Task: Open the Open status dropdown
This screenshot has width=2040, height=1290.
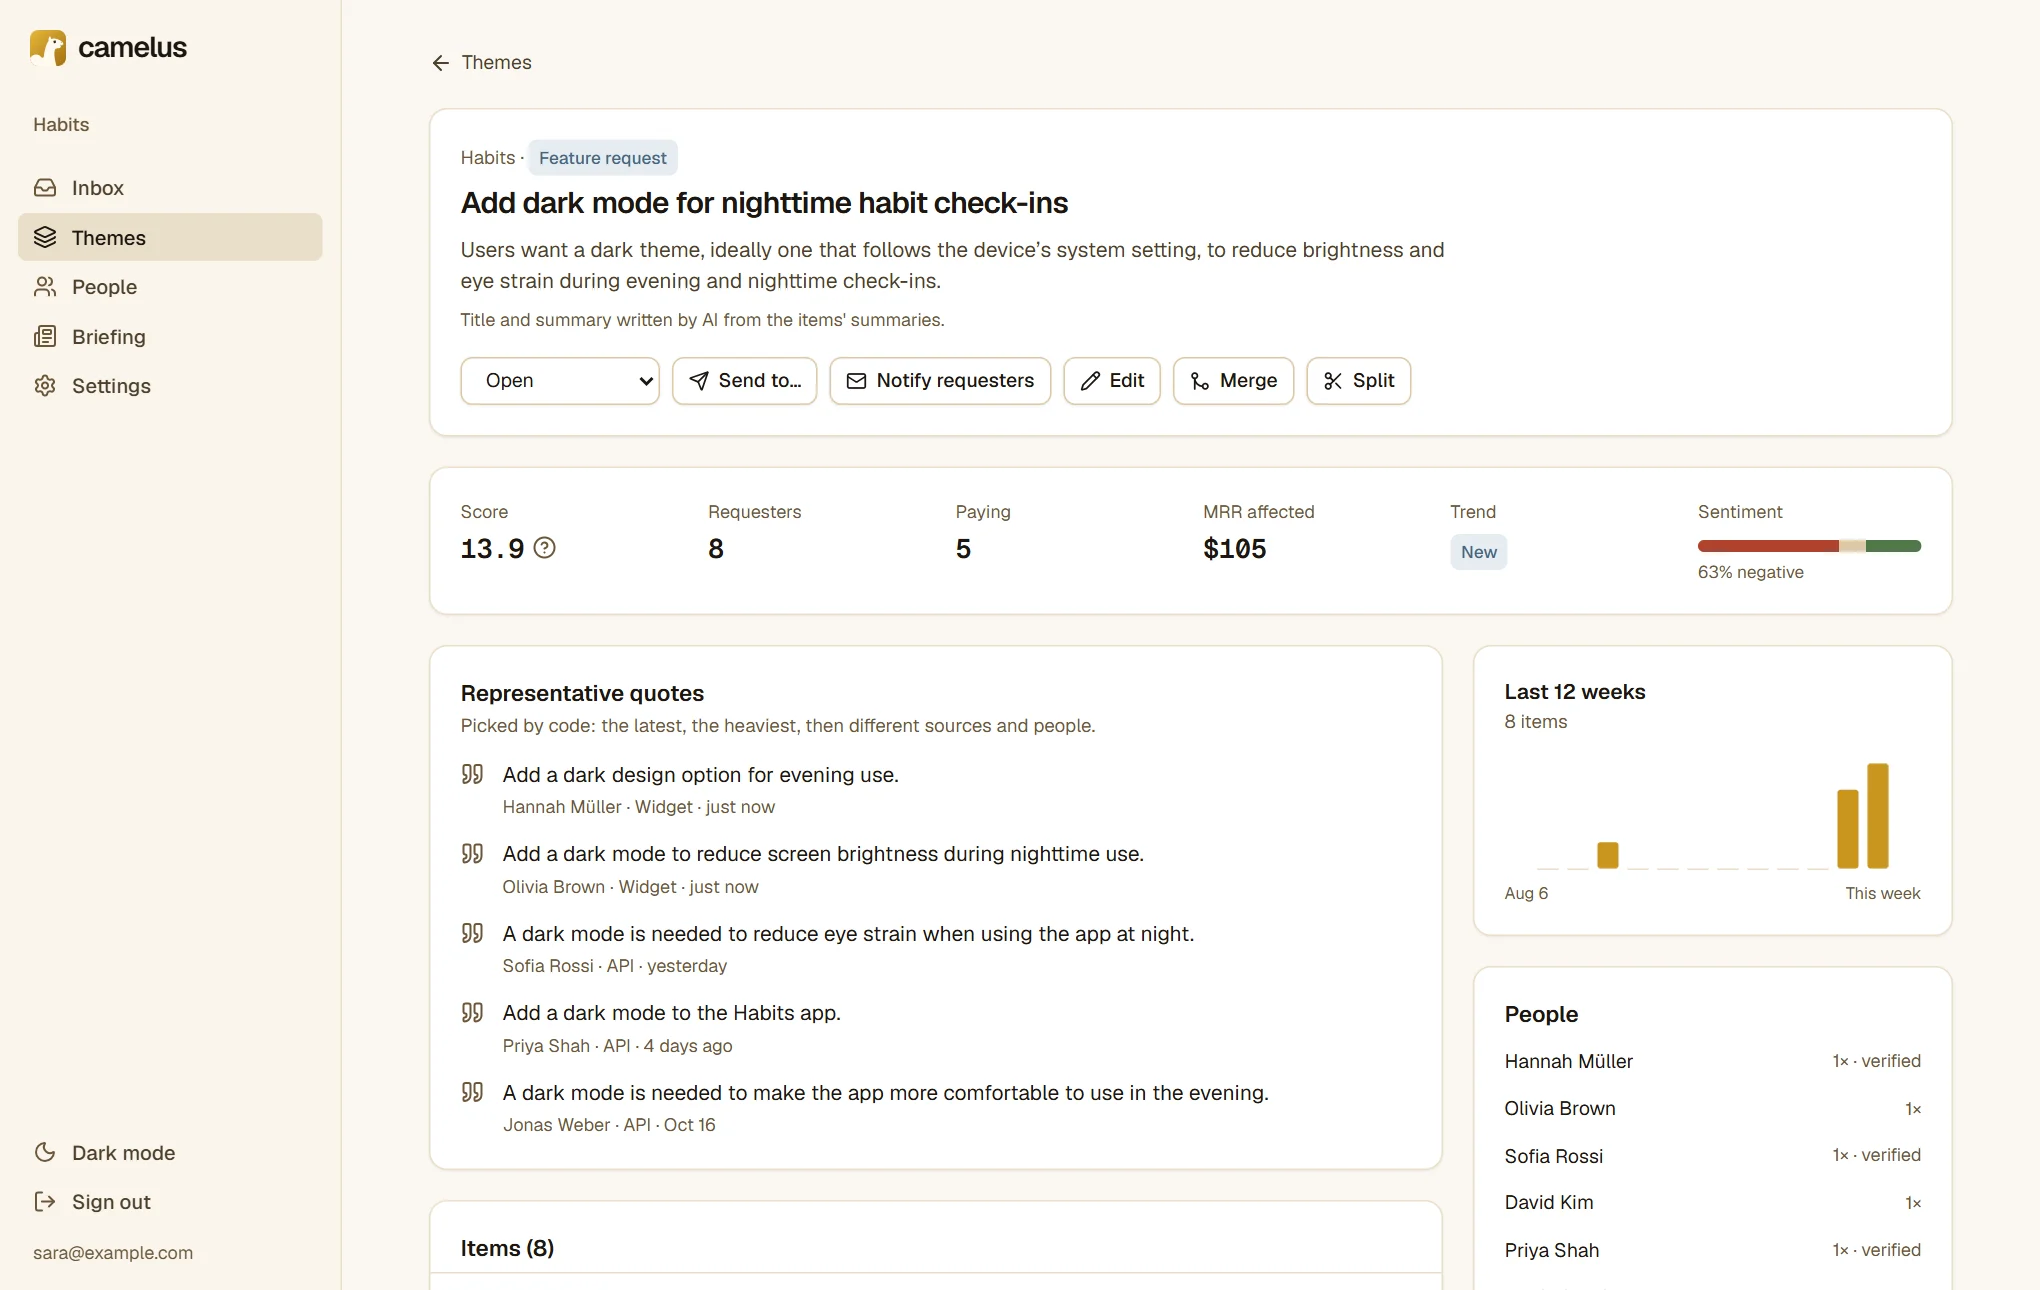Action: [x=560, y=381]
